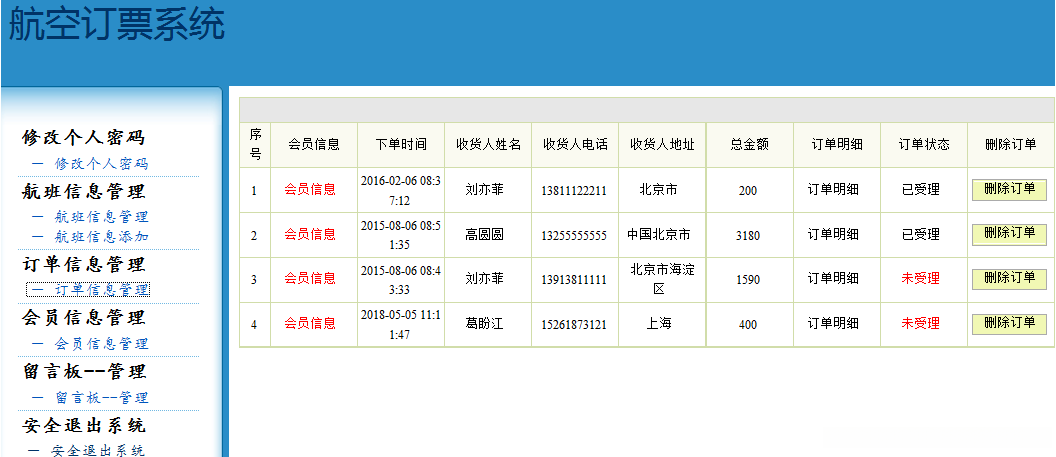
Task: Click order time 2016-02-06 08:37:12
Action: [401, 190]
